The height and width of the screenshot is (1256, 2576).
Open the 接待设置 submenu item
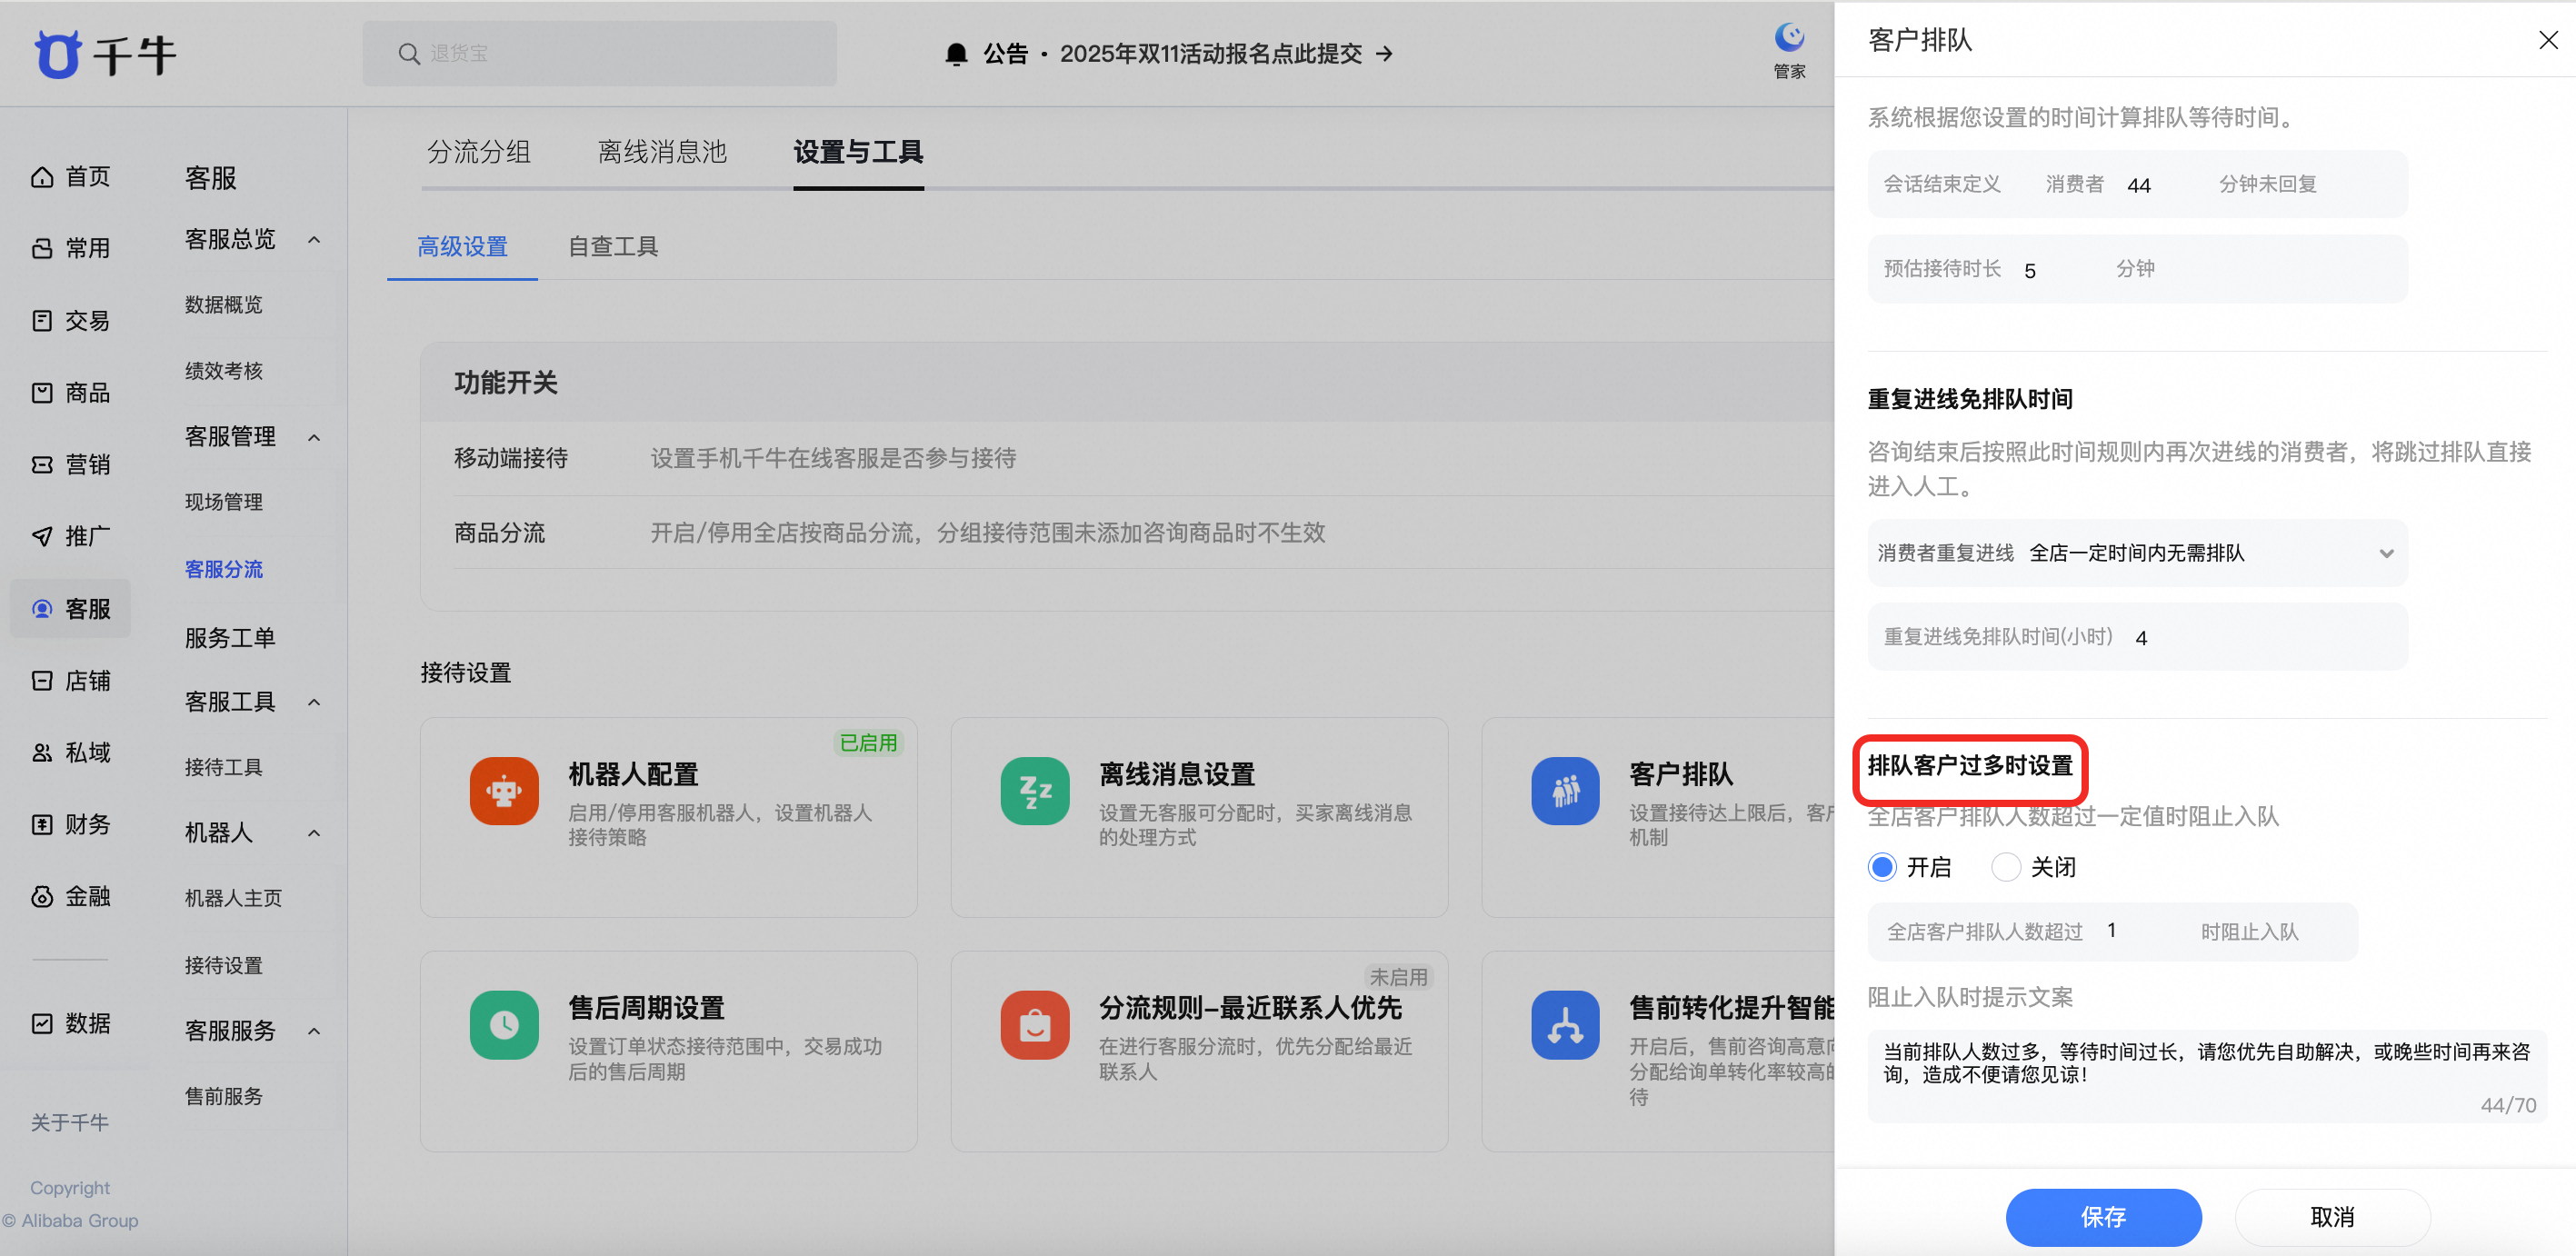(x=224, y=965)
